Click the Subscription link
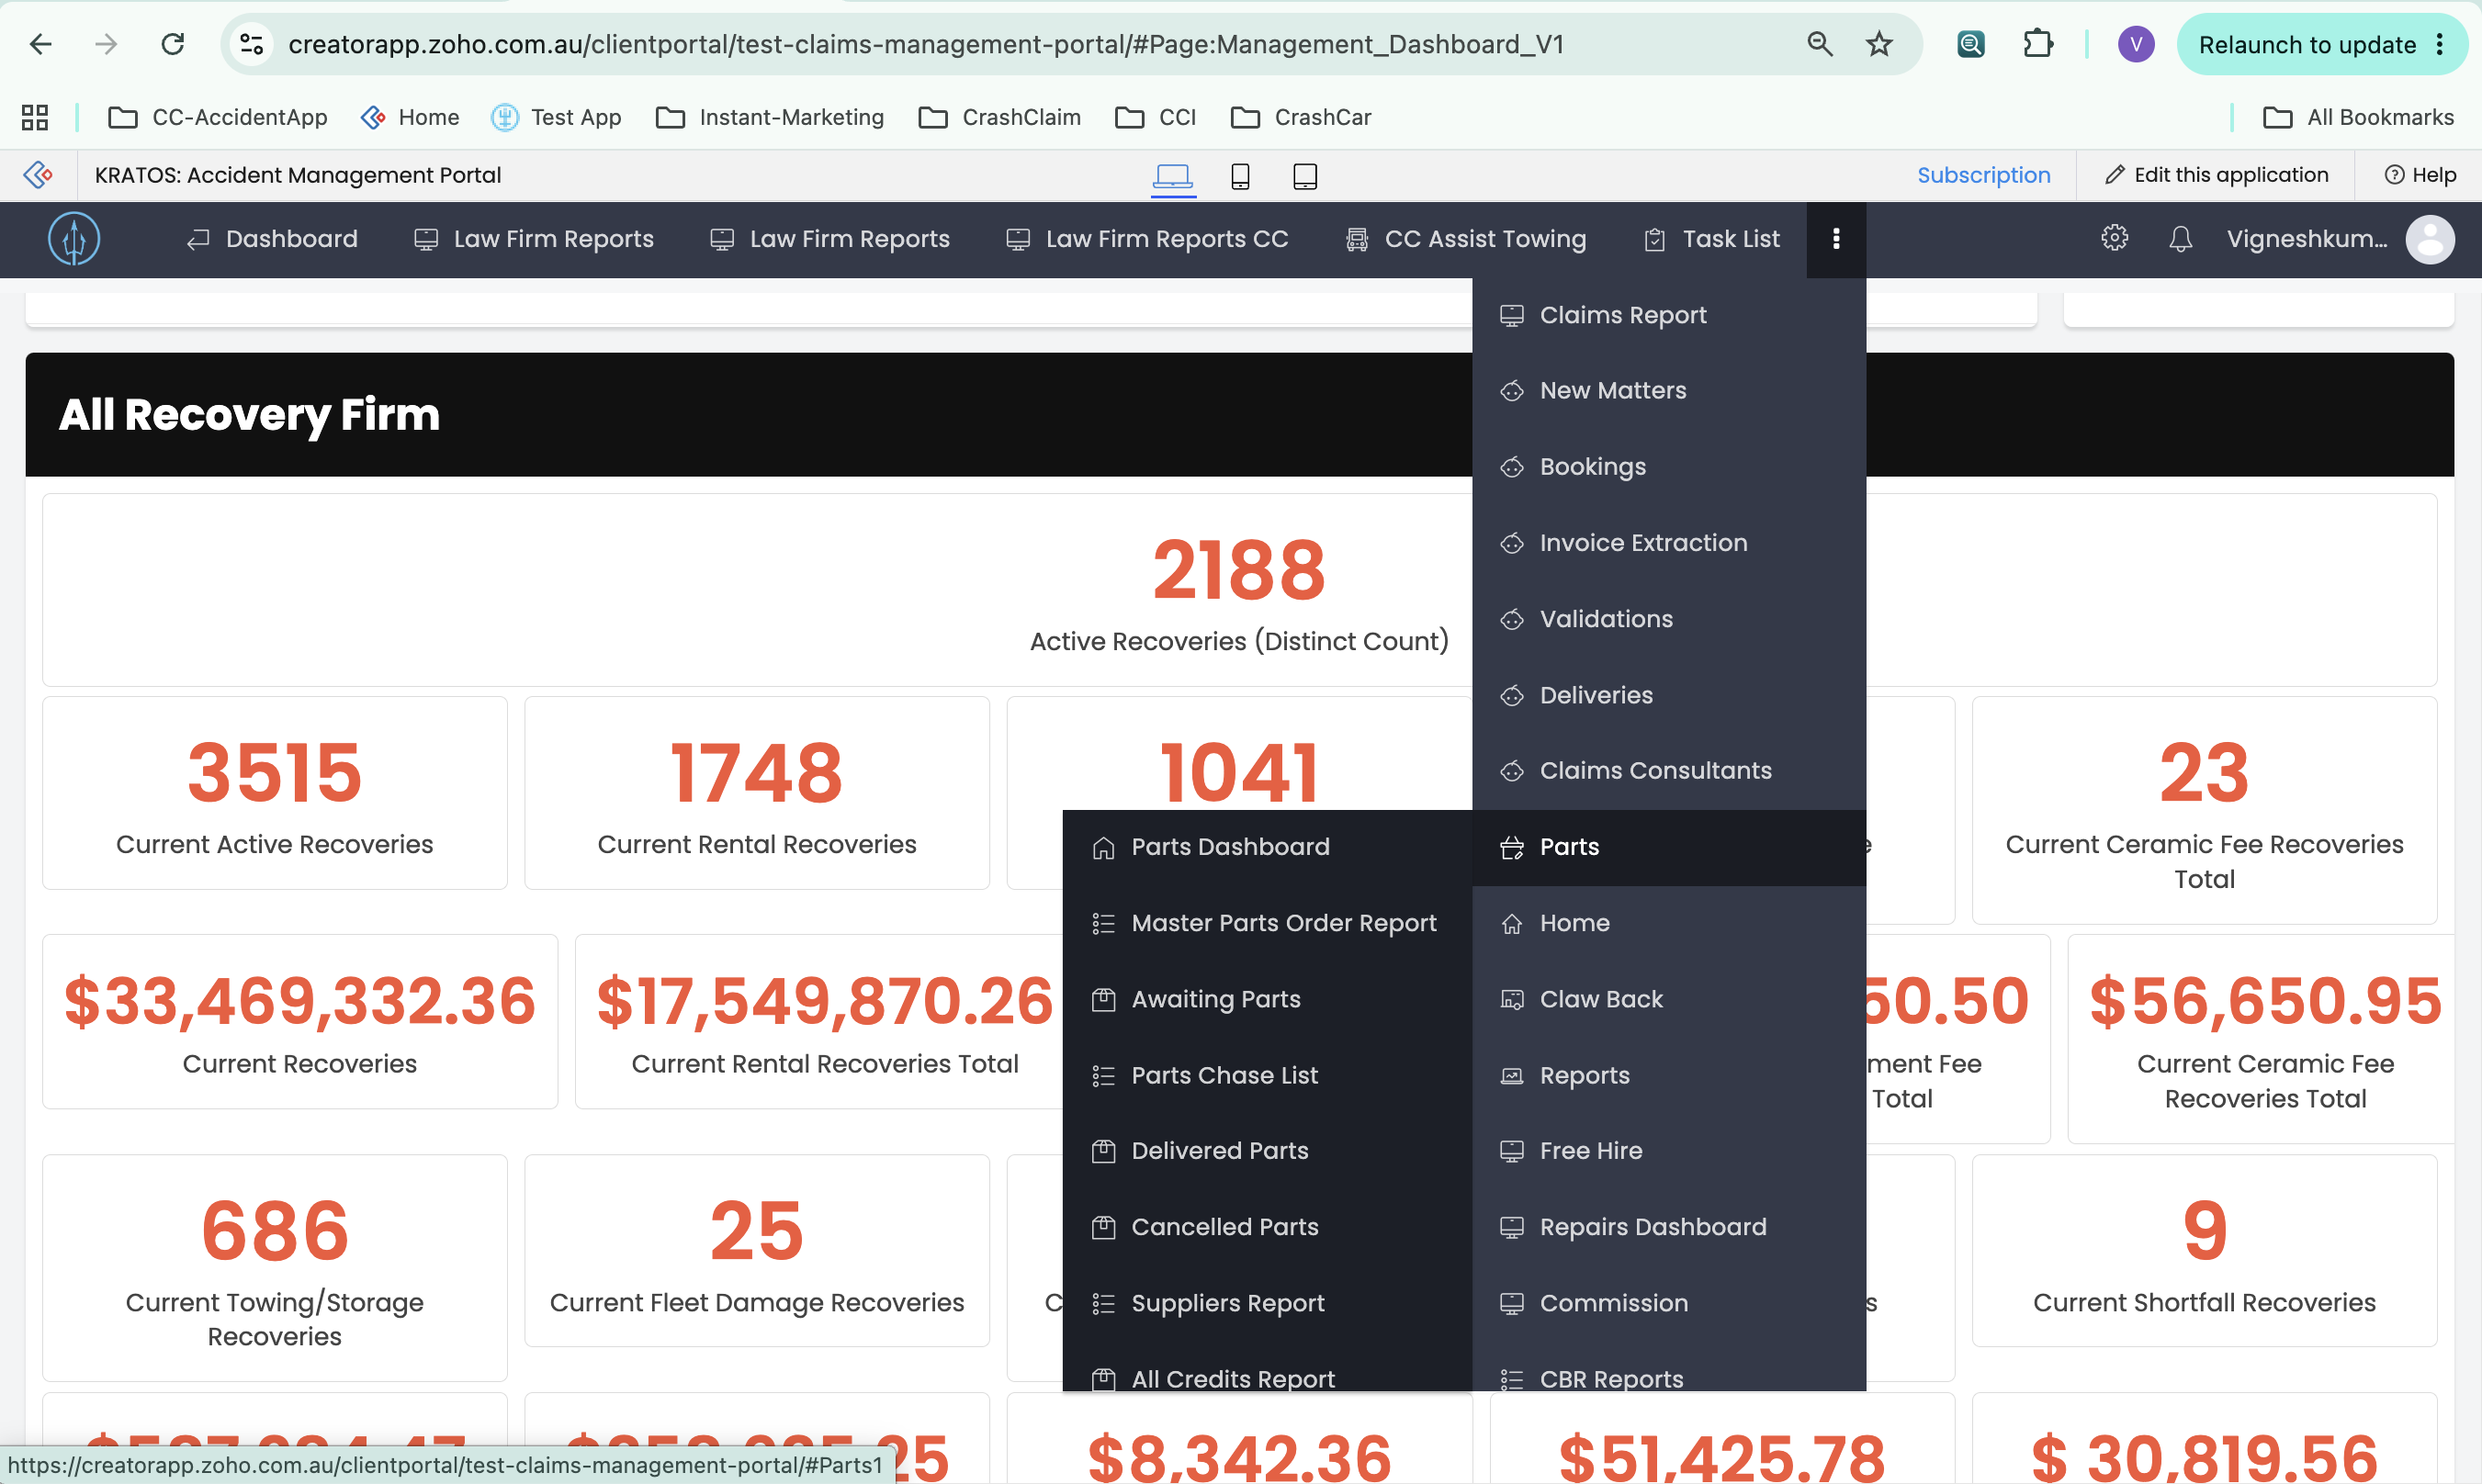Viewport: 2482px width, 1484px height. click(x=1984, y=175)
